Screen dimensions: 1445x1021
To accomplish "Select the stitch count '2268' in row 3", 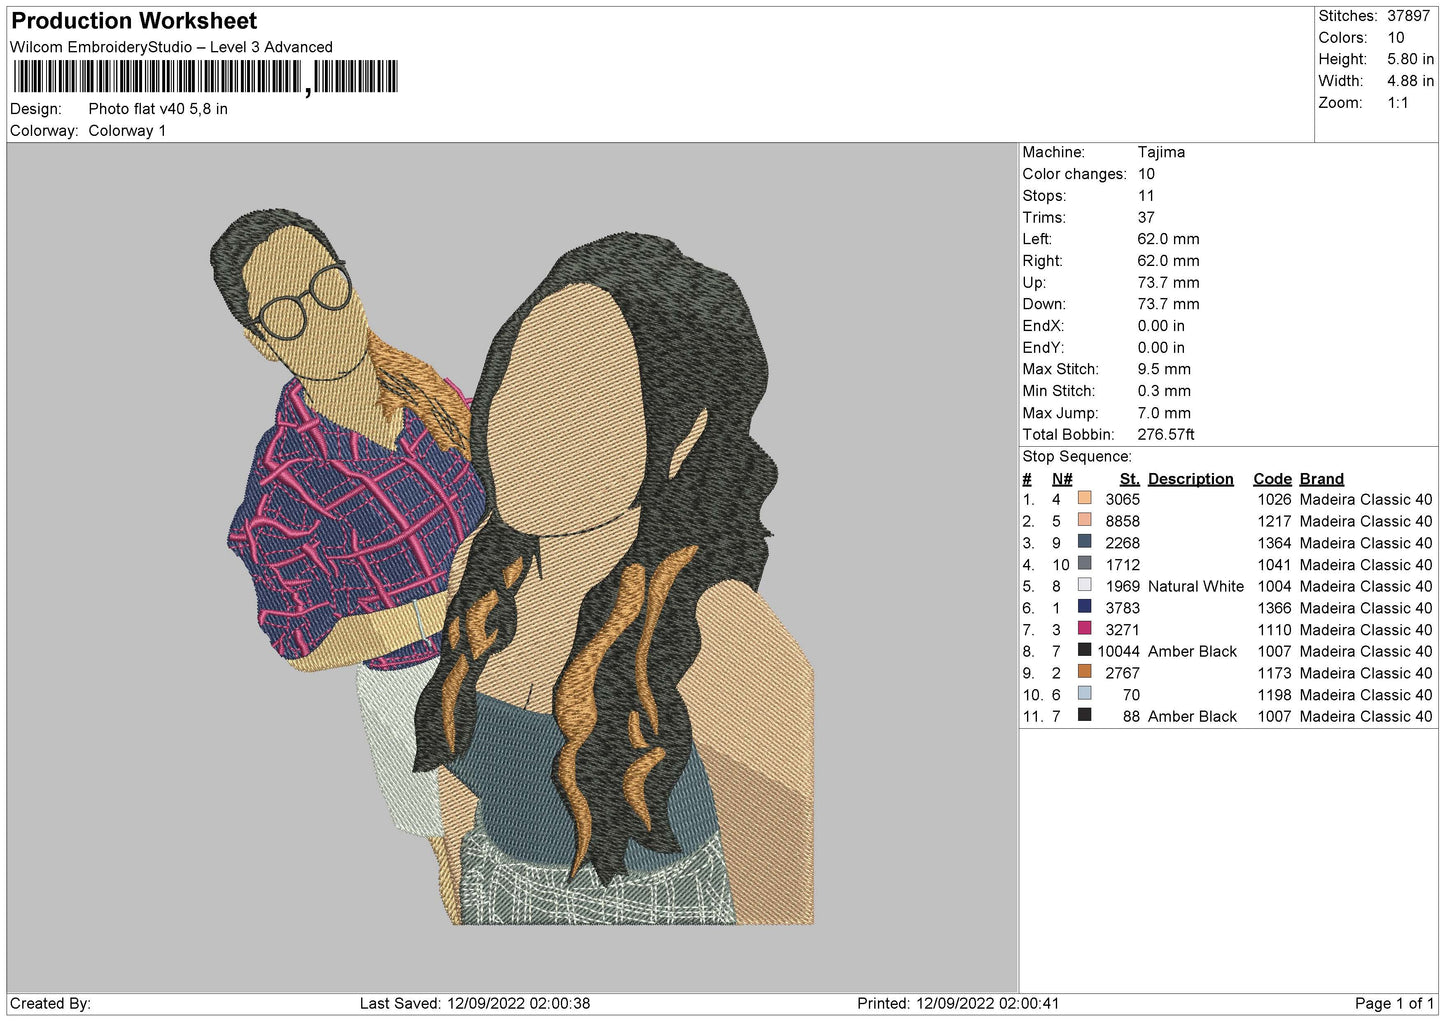I will pos(1122,543).
